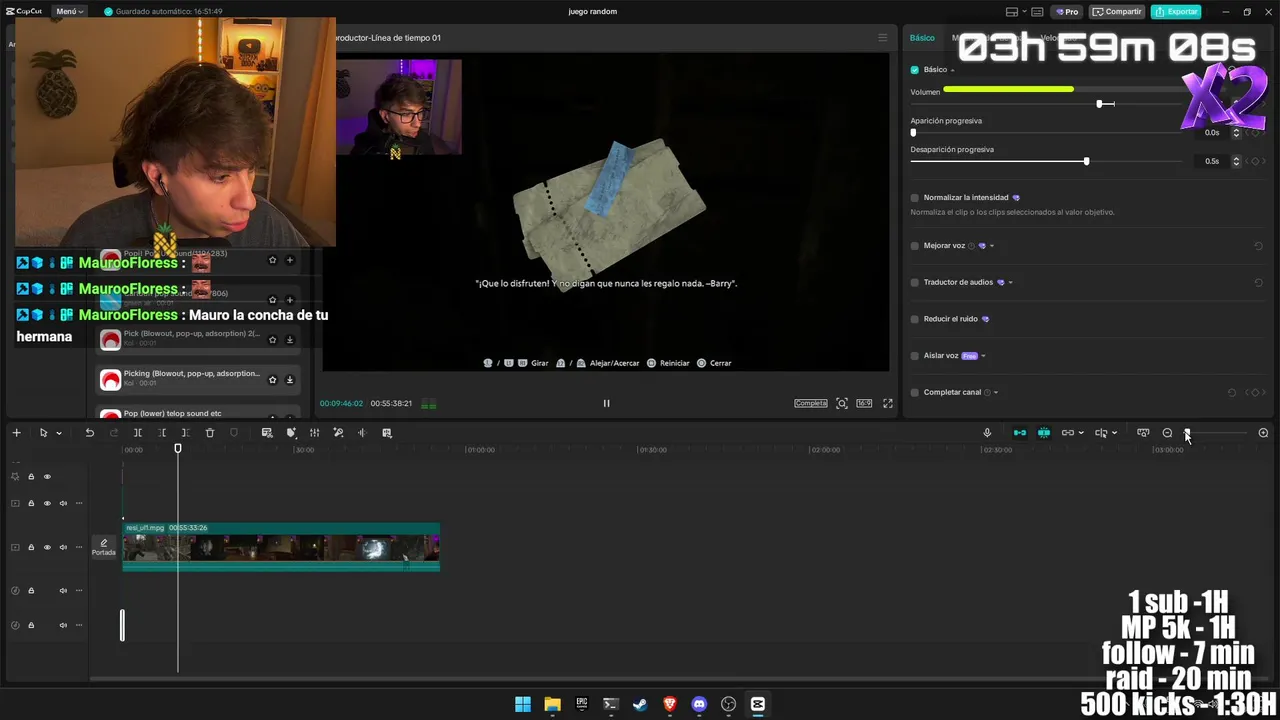Toggle lock on the main video track

[x=31, y=547]
